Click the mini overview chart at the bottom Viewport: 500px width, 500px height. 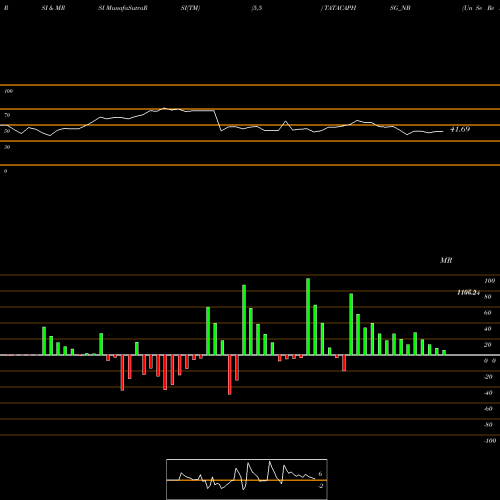pos(247,479)
